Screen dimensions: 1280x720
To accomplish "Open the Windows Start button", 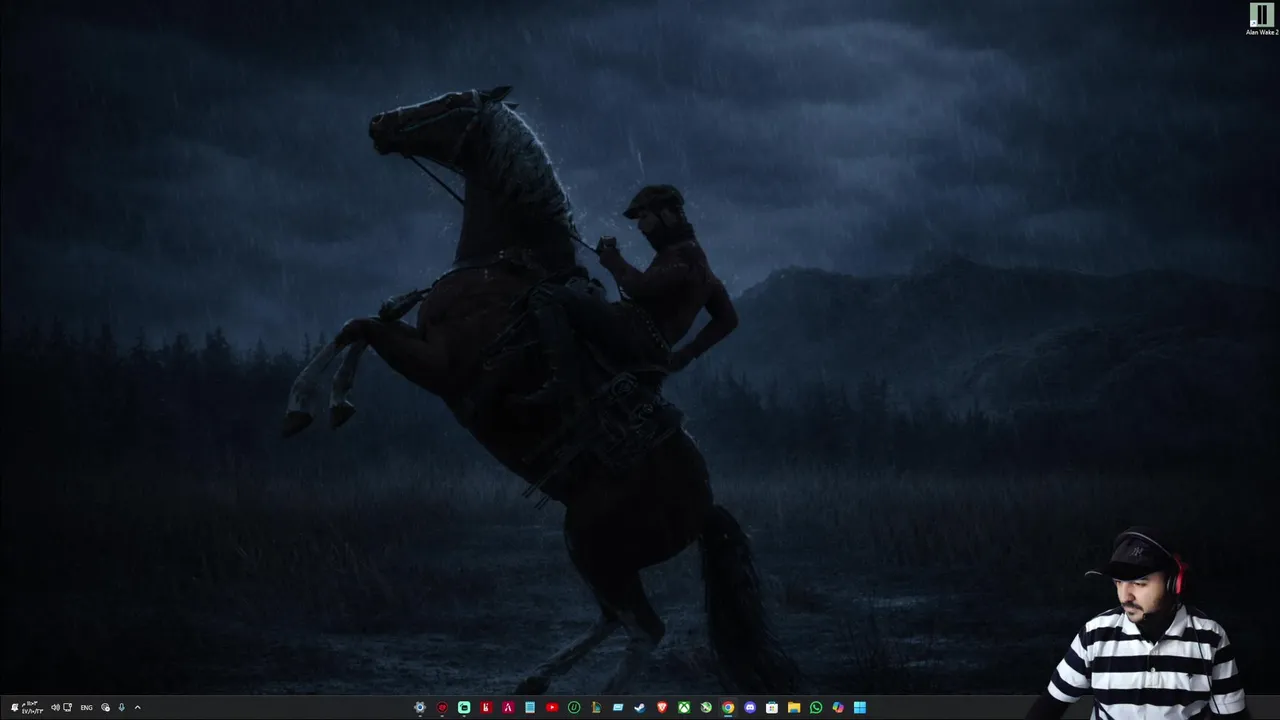I will (860, 707).
